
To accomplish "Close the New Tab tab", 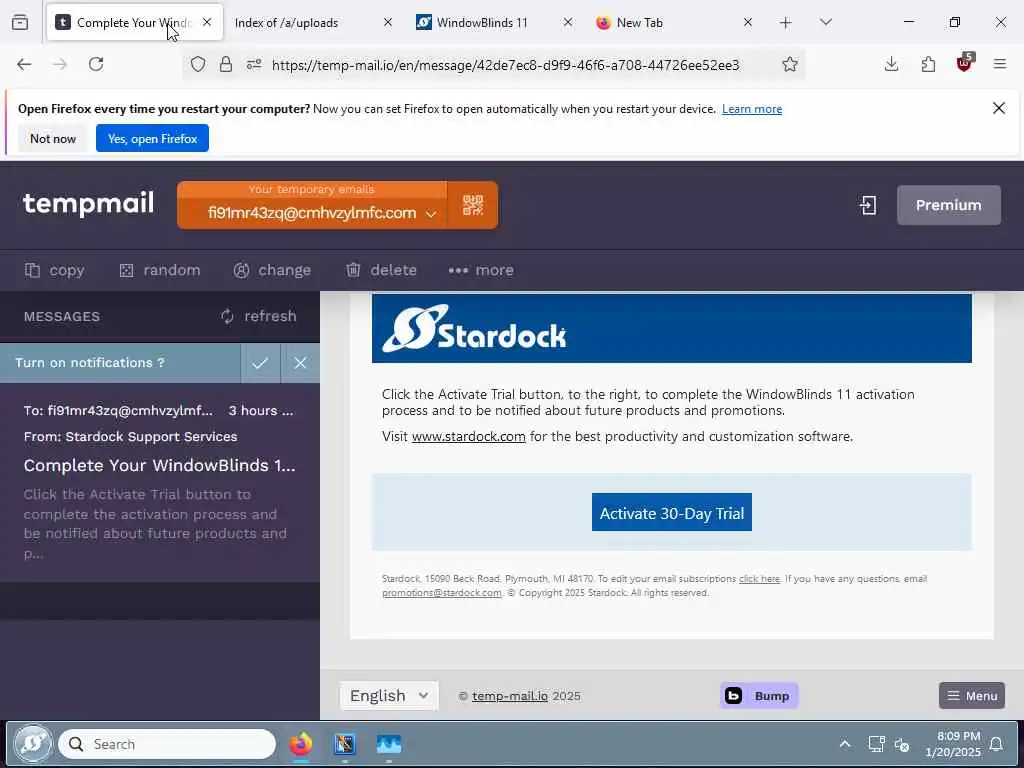I will pyautogui.click(x=748, y=22).
